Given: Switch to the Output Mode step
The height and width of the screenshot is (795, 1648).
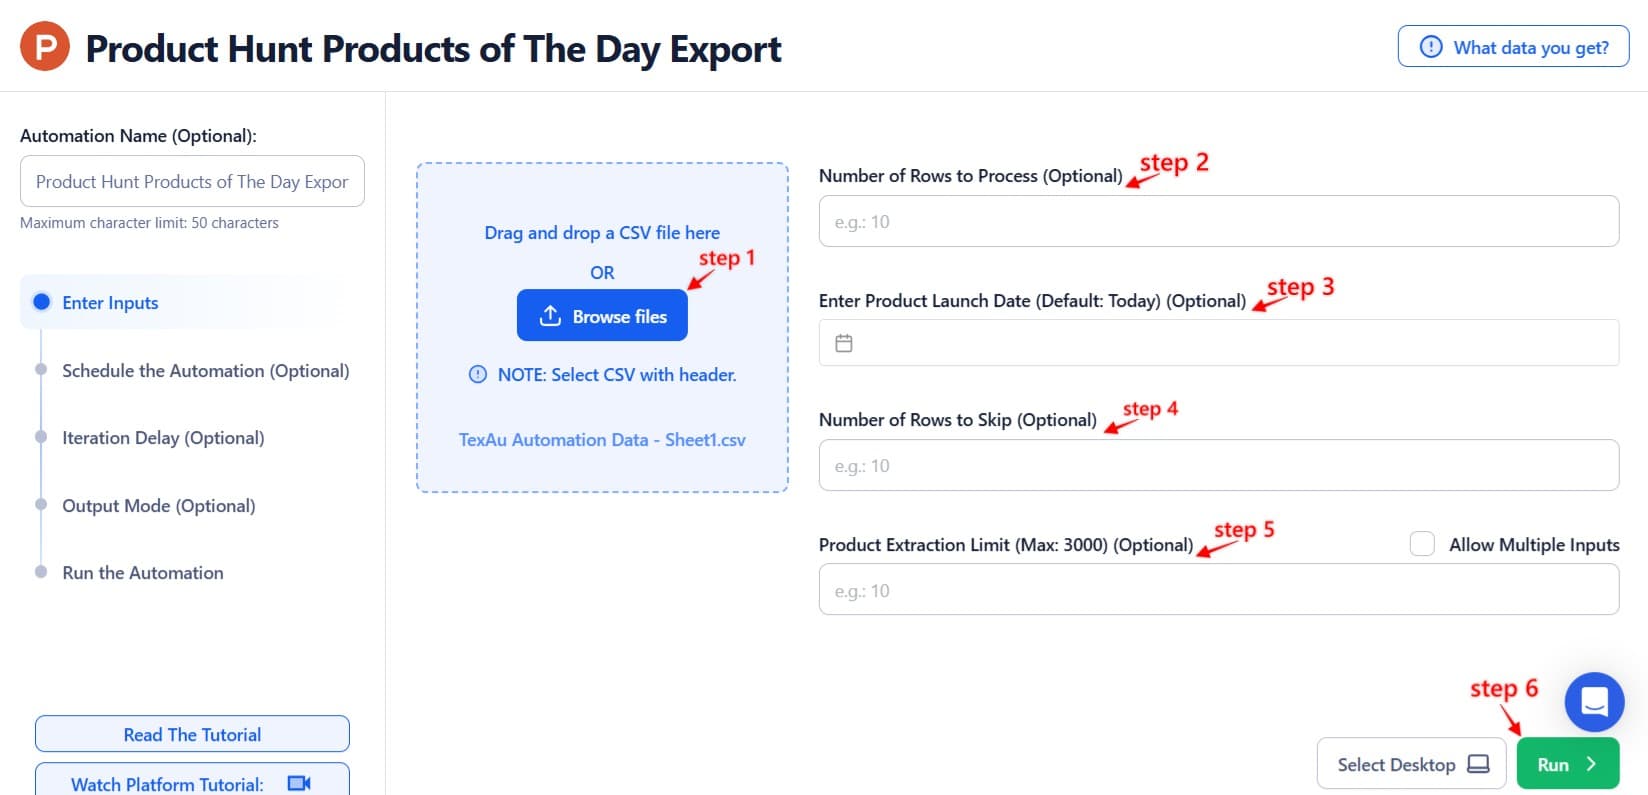Looking at the screenshot, I should 158,506.
